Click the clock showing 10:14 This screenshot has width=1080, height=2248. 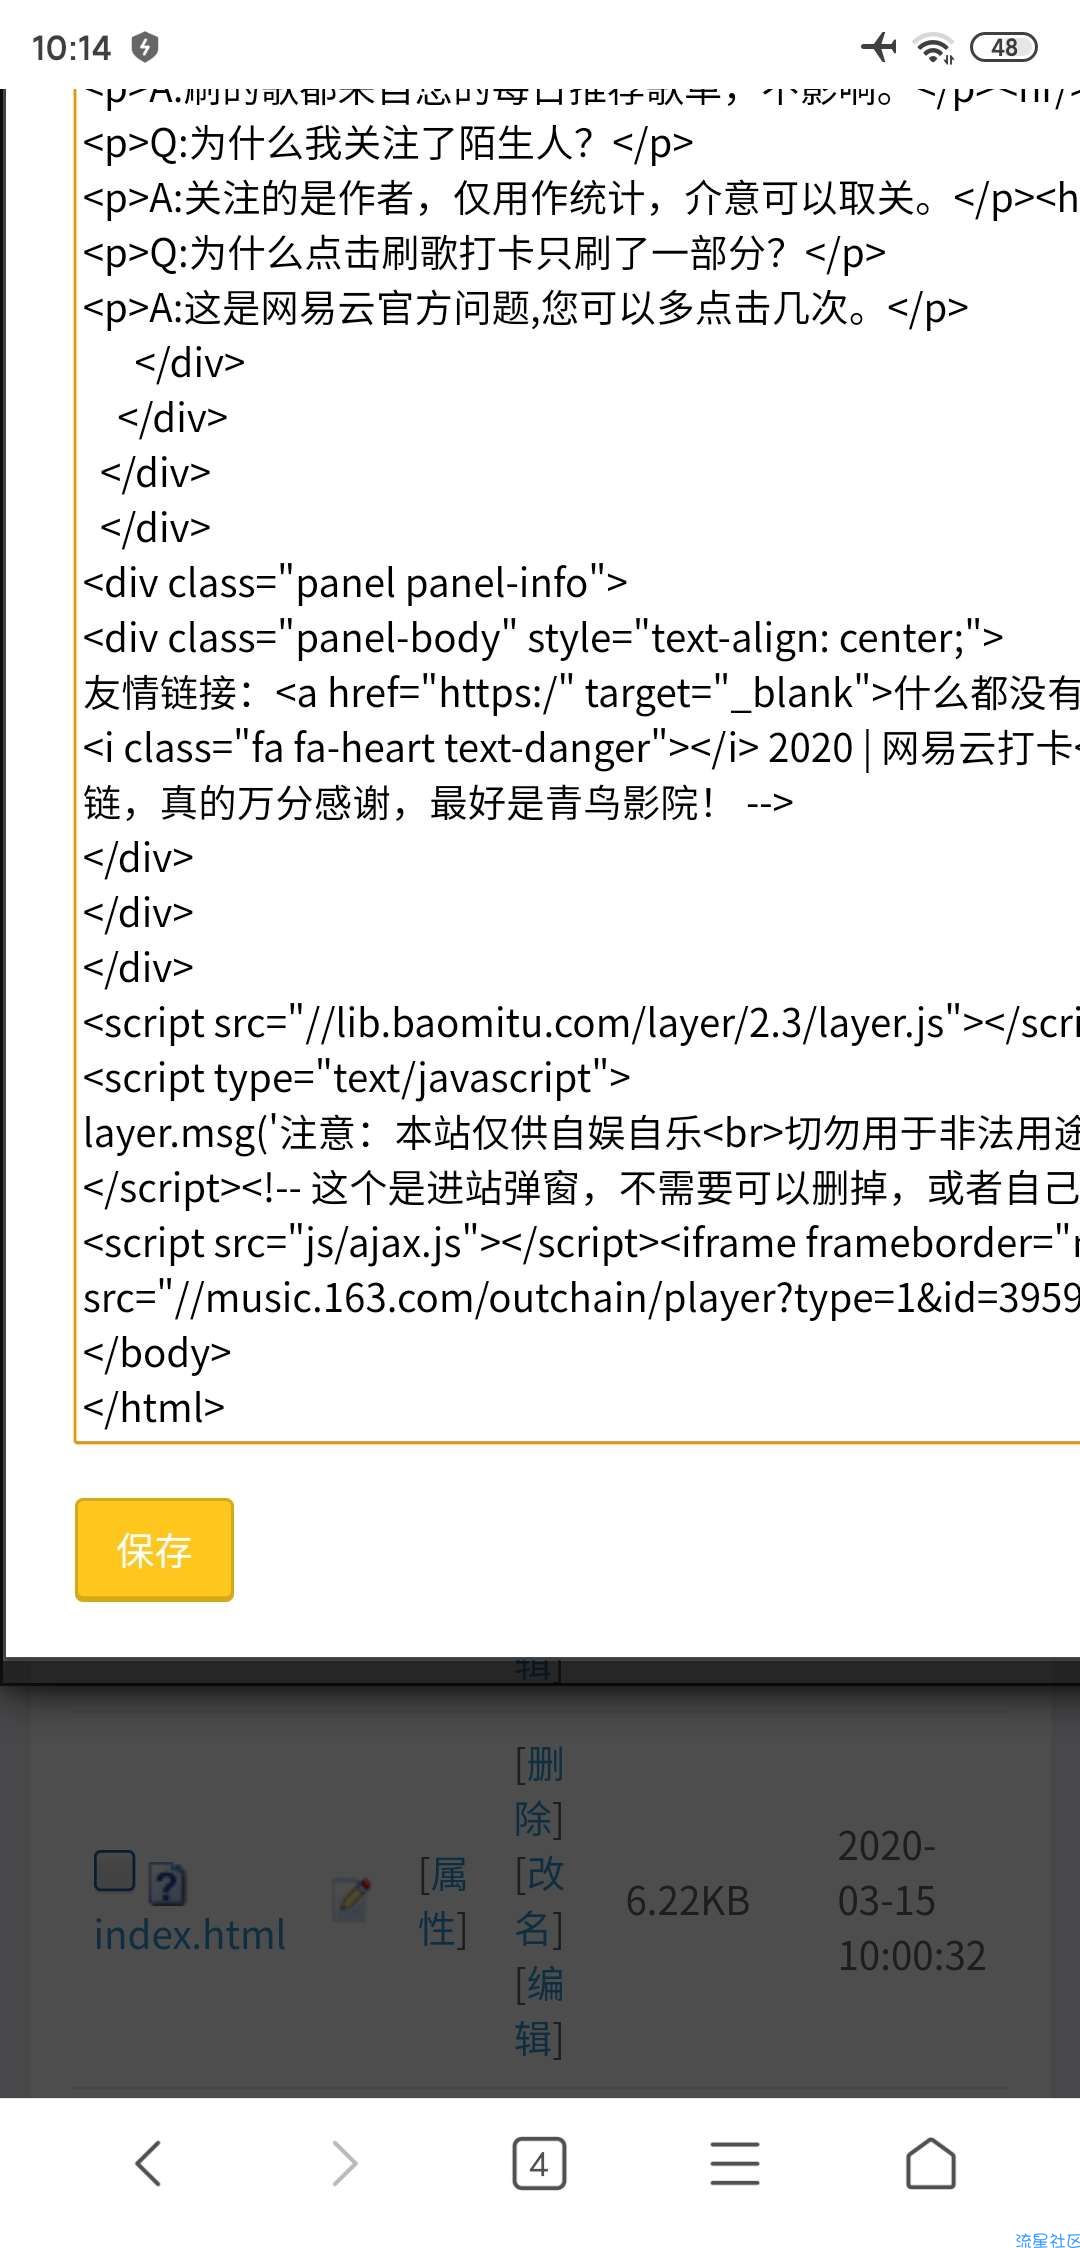[71, 47]
